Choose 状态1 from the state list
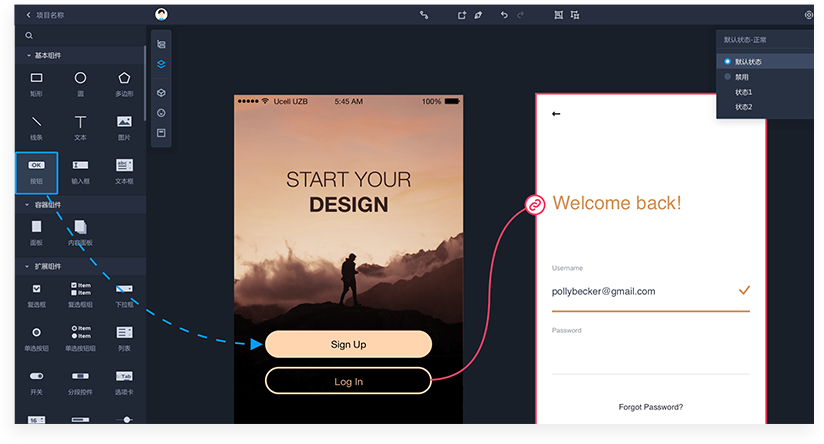Image resolution: width=824 pixels, height=444 pixels. [x=743, y=92]
